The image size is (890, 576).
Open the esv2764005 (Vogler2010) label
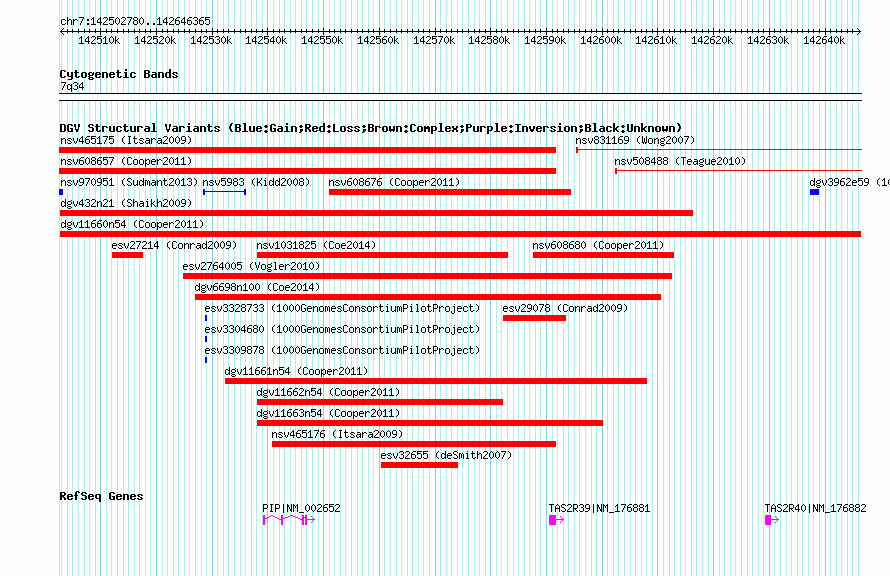[x=251, y=266]
